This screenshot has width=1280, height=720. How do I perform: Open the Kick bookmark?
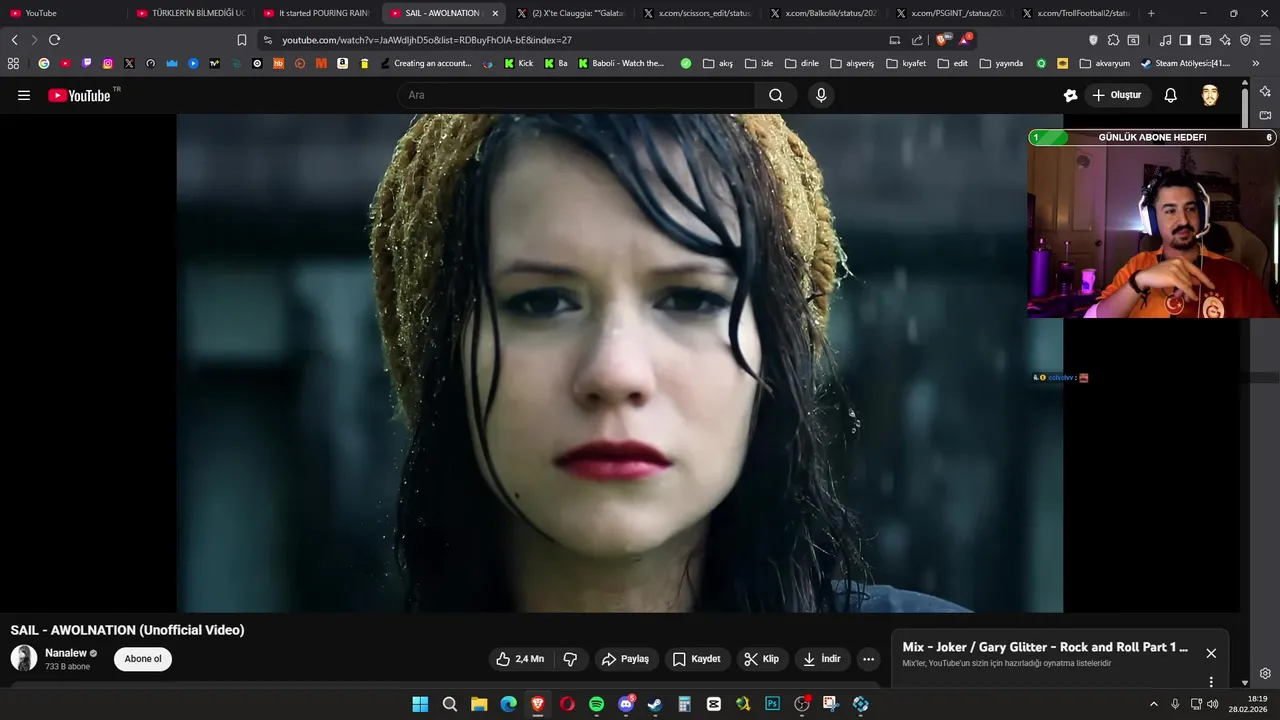[x=519, y=63]
